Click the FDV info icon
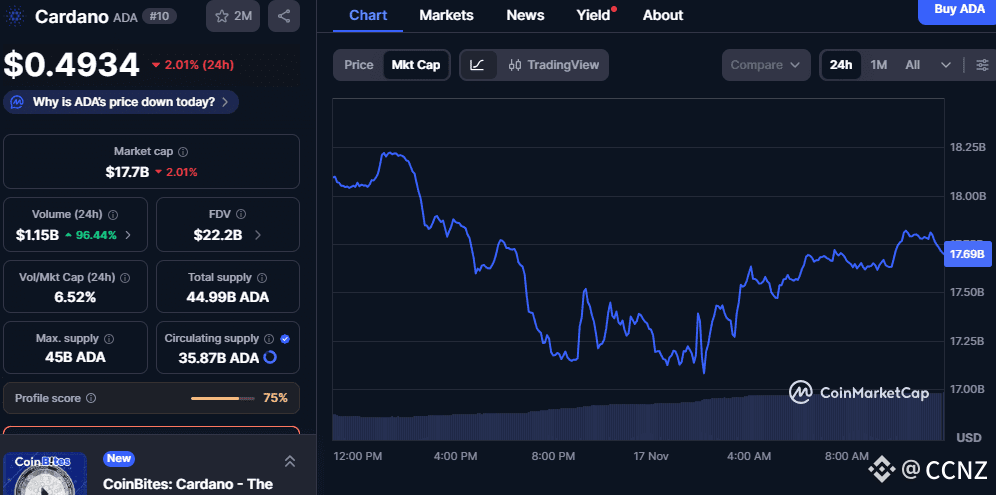Image resolution: width=996 pixels, height=495 pixels. [x=241, y=214]
